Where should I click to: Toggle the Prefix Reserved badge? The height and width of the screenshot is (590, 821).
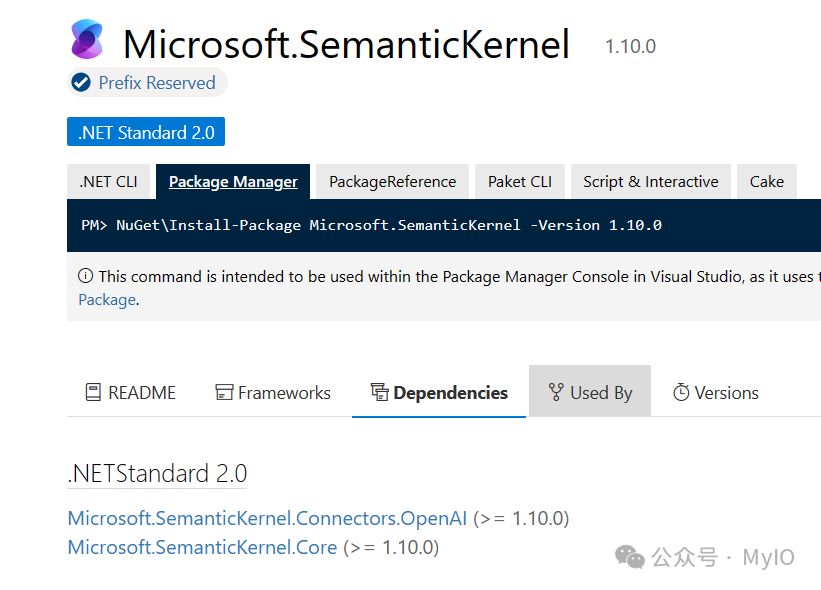(x=146, y=83)
